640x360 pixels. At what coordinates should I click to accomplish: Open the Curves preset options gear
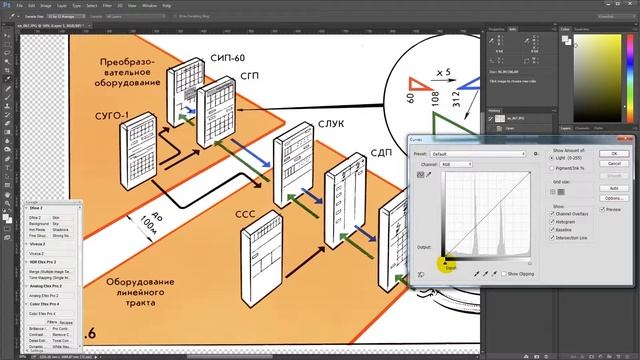pos(536,154)
